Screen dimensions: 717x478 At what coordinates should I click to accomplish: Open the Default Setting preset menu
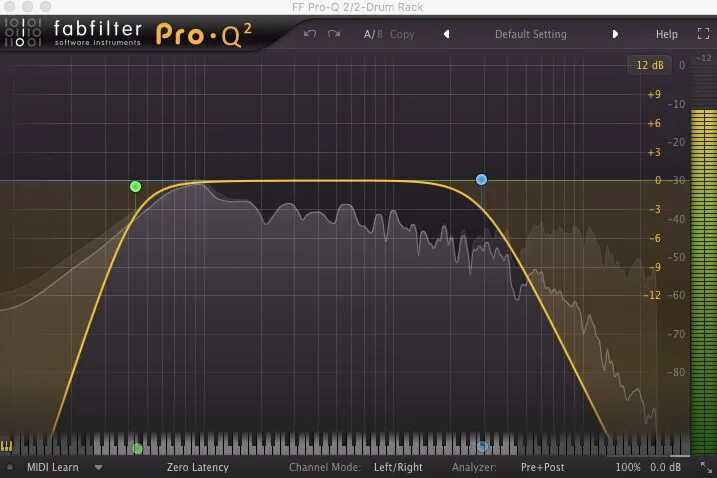tap(530, 34)
